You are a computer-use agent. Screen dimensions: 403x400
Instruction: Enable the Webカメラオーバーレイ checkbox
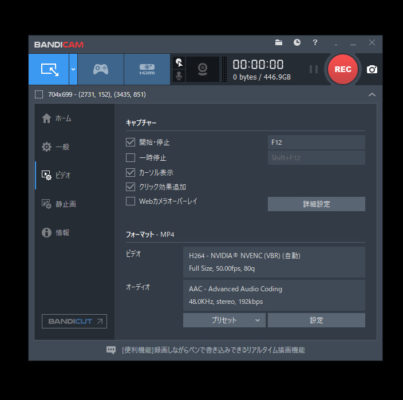tap(130, 201)
